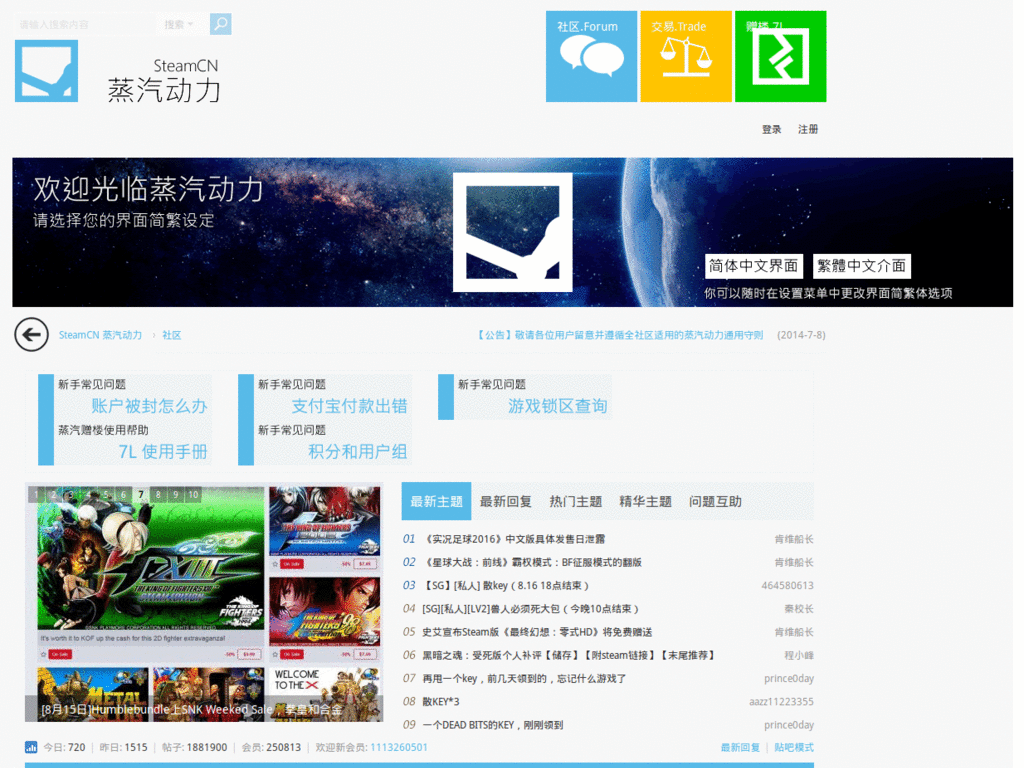This screenshot has width=1024, height=768.
Task: Open the 社区.Forum tile
Action: [592, 56]
